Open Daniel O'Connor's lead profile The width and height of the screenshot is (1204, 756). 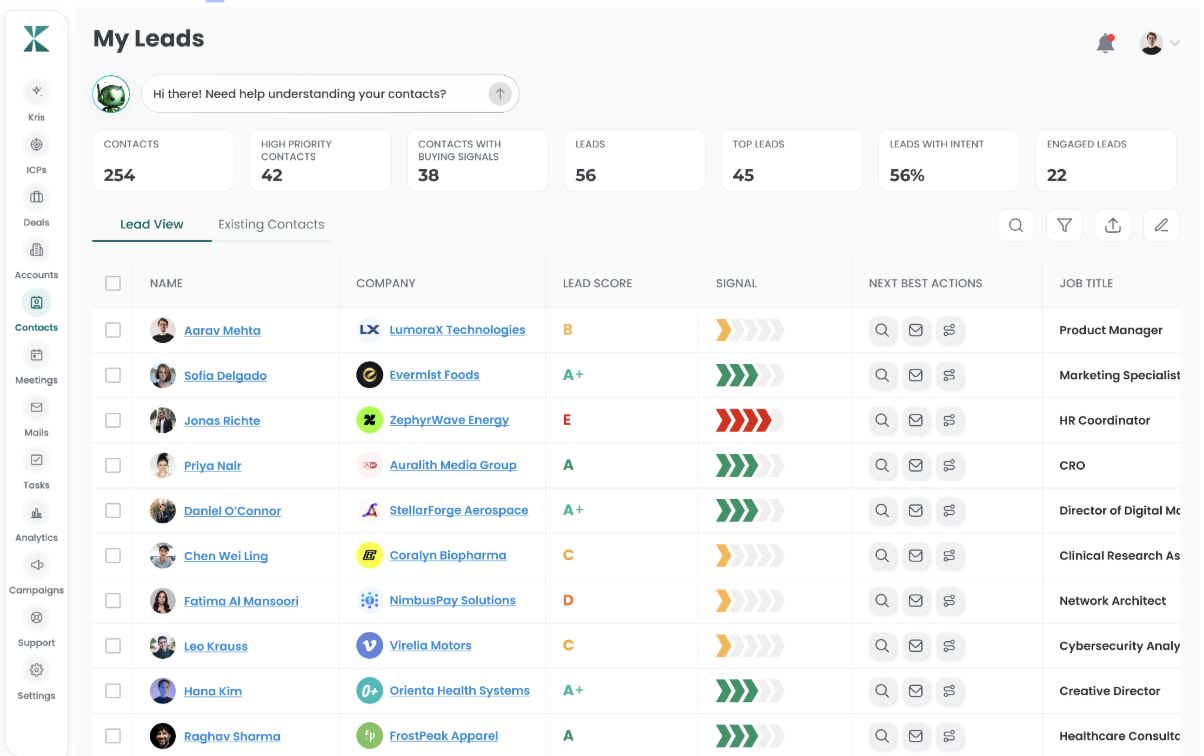click(x=232, y=511)
